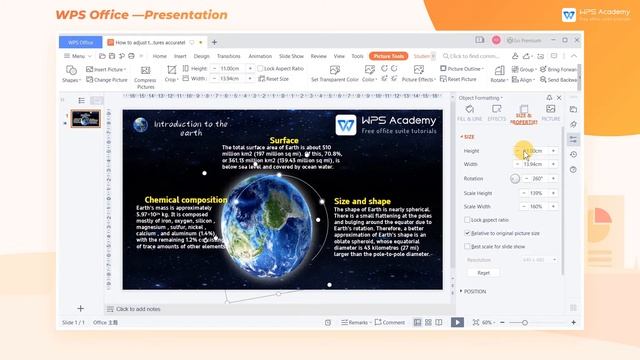The width and height of the screenshot is (640, 360).
Task: Open Picture Outline dropdown
Action: (462, 69)
